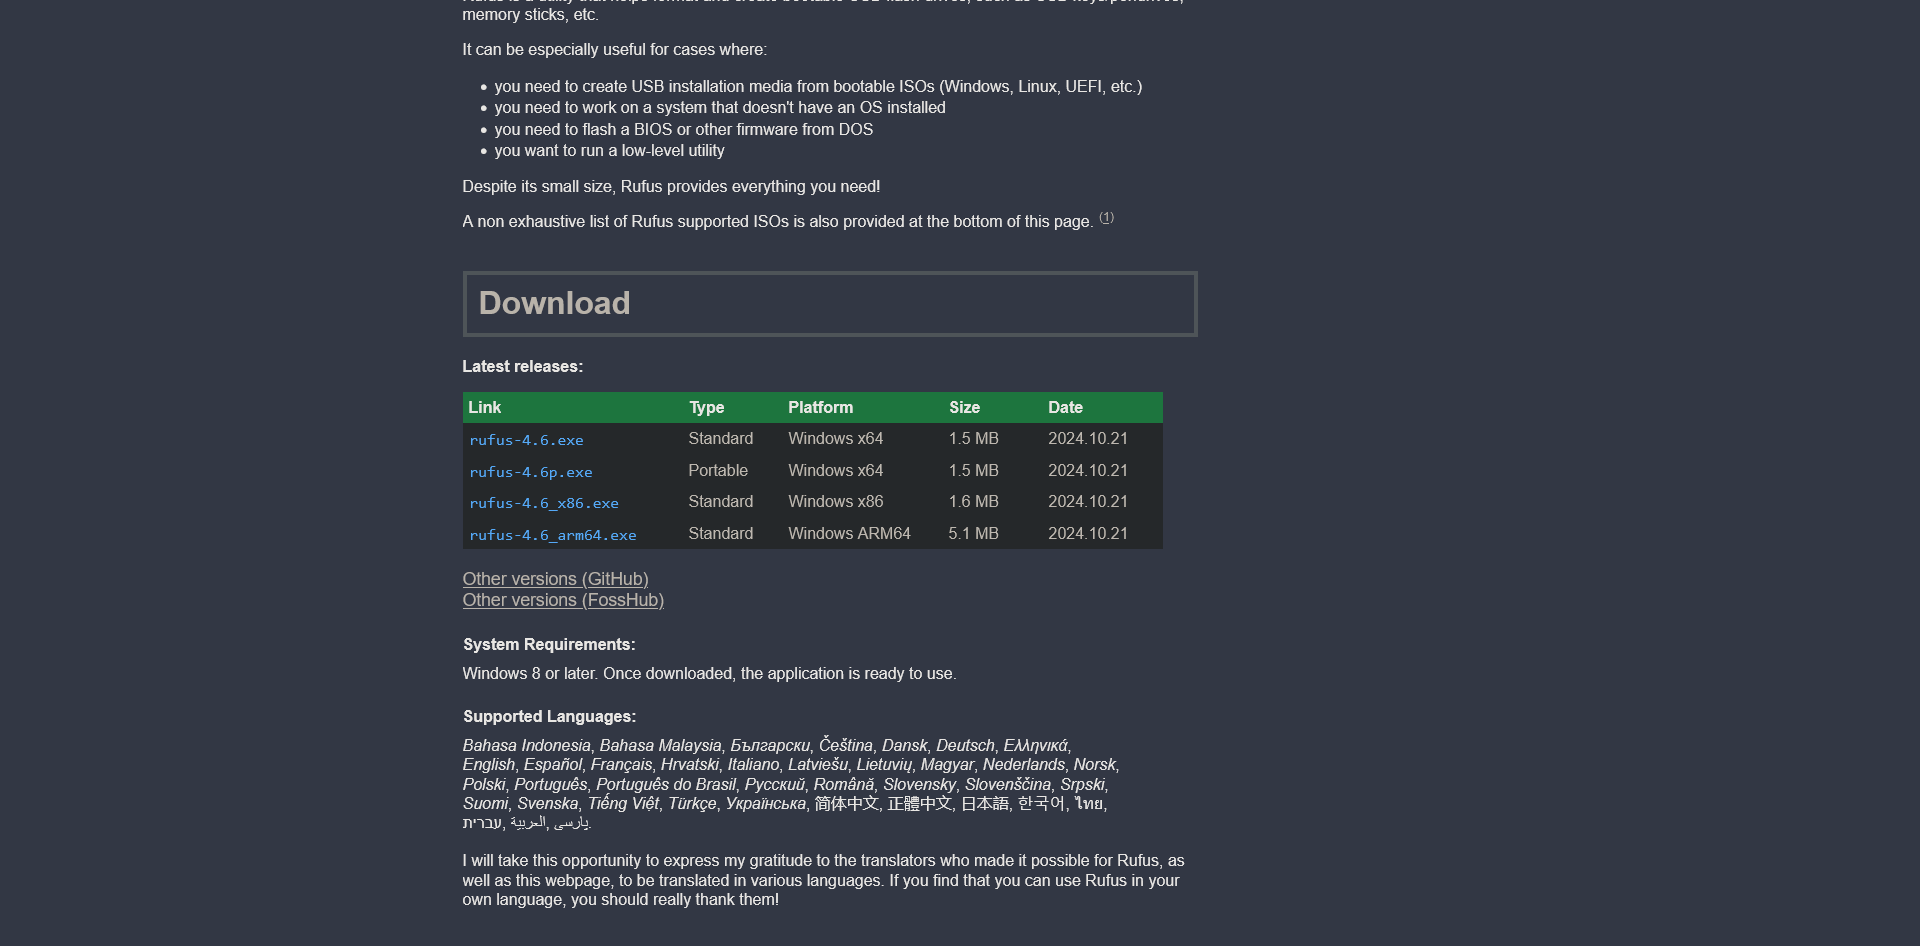This screenshot has width=1920, height=946.
Task: Open Other versions (FossHub) link
Action: click(x=563, y=600)
